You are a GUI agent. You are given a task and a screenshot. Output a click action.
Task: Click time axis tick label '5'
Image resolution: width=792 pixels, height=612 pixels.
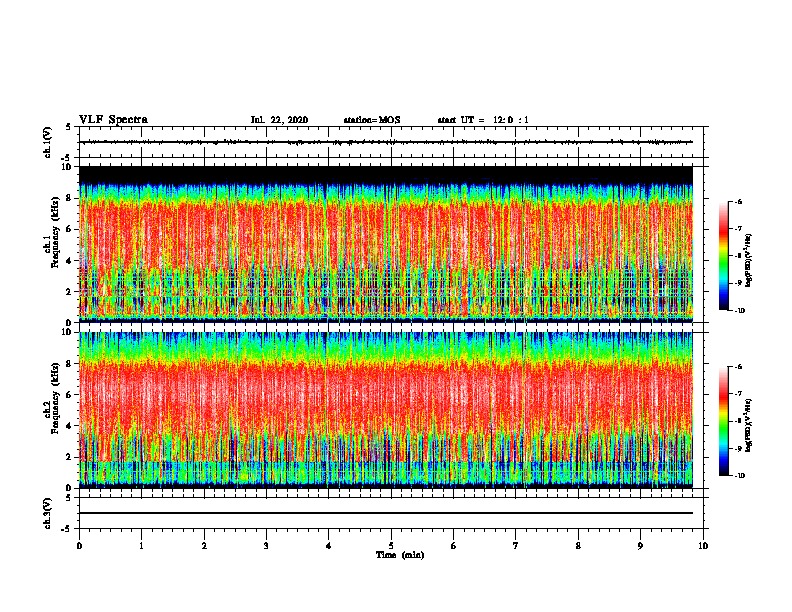pyautogui.click(x=391, y=546)
